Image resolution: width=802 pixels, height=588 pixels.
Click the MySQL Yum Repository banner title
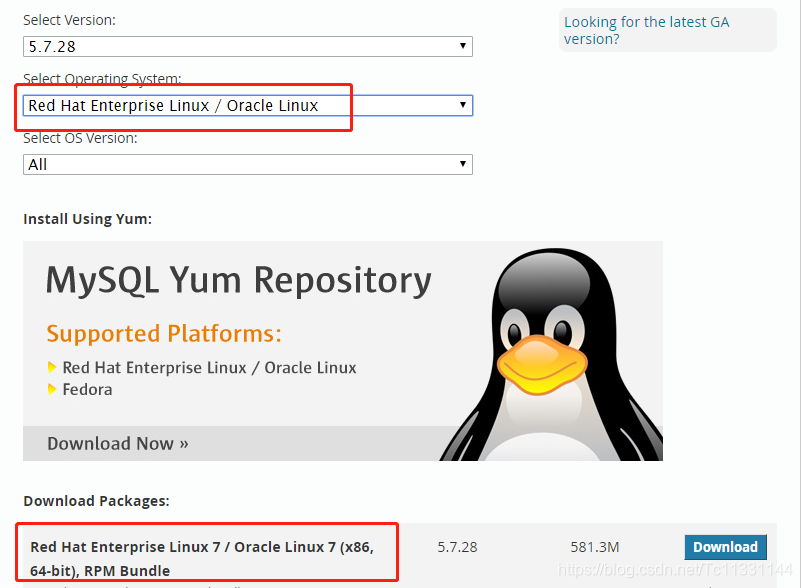[x=238, y=280]
